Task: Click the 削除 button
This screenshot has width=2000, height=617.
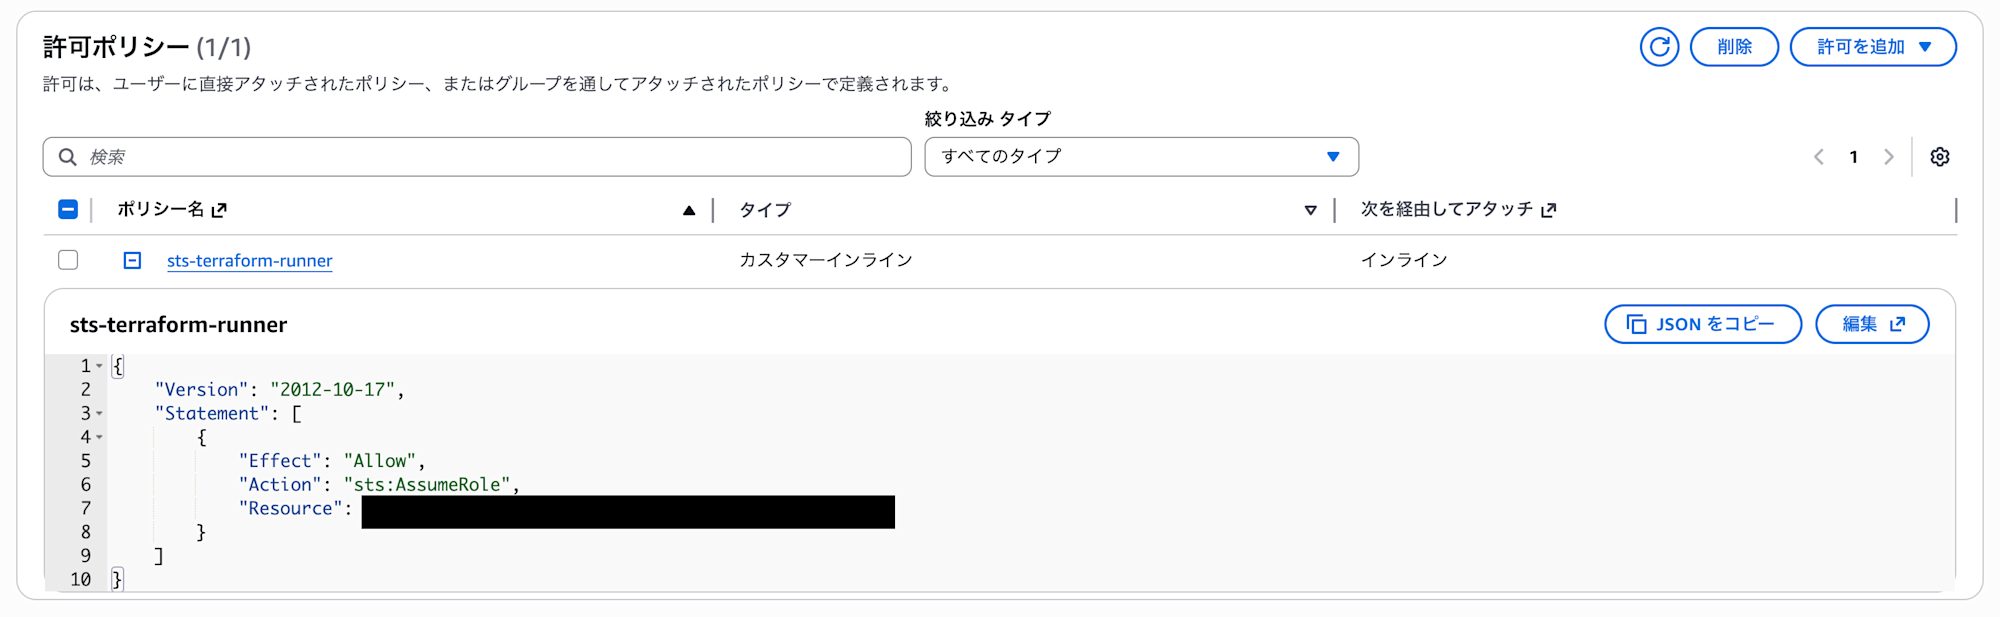Action: click(x=1734, y=46)
